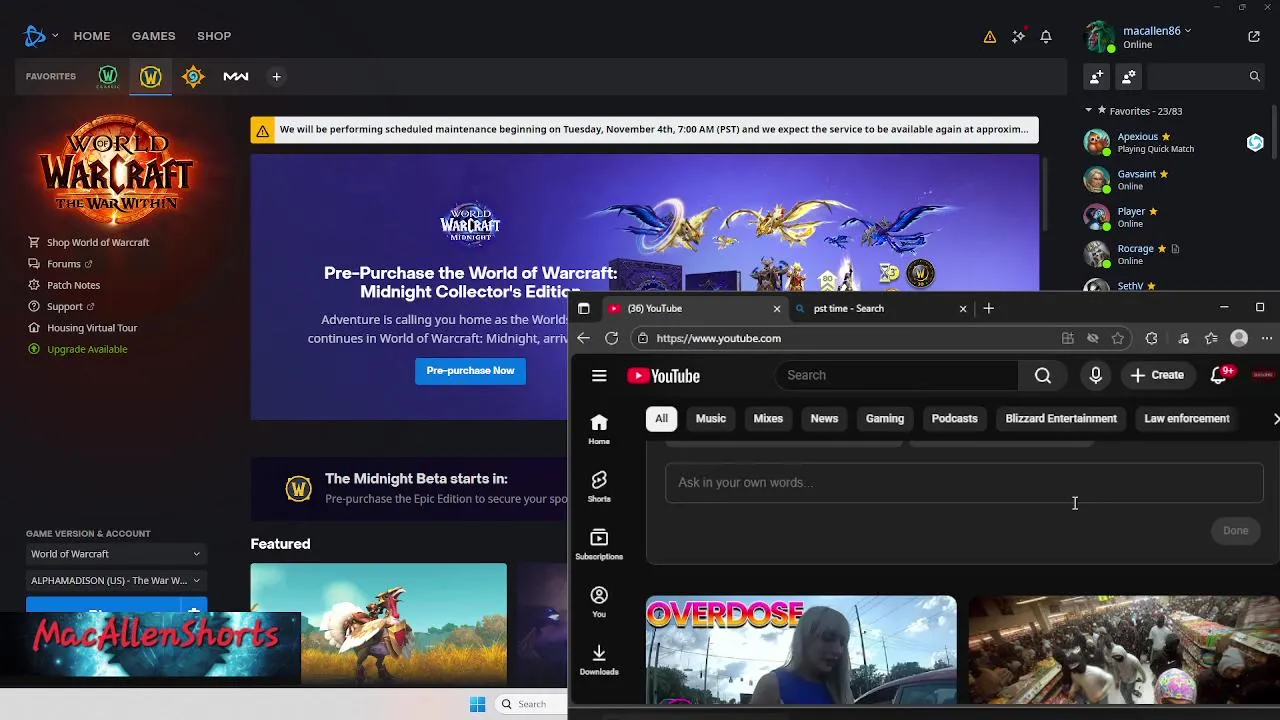Open the SHOP tab in Battle.net
The width and height of the screenshot is (1280, 720).
[214, 36]
